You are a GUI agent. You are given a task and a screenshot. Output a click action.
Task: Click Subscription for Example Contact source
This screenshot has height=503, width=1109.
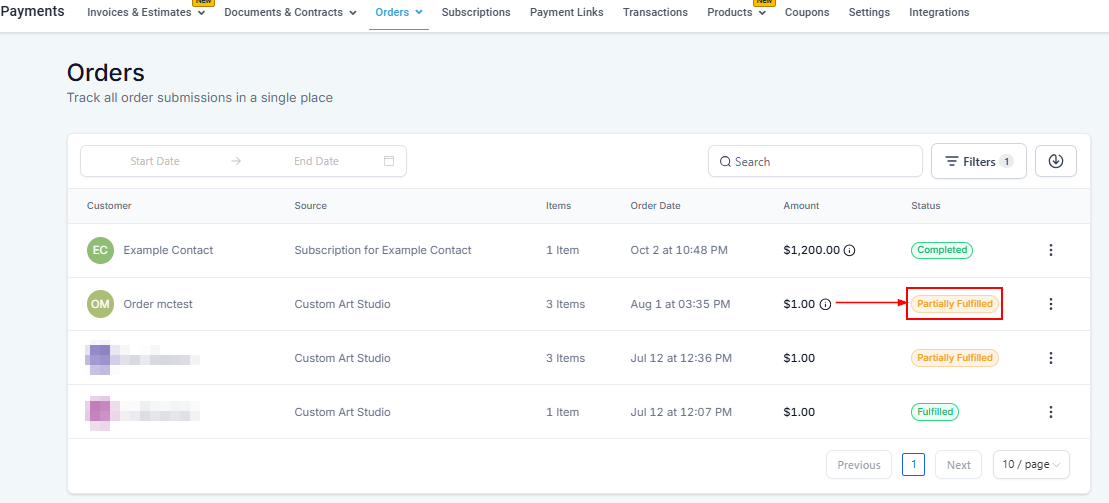point(383,250)
